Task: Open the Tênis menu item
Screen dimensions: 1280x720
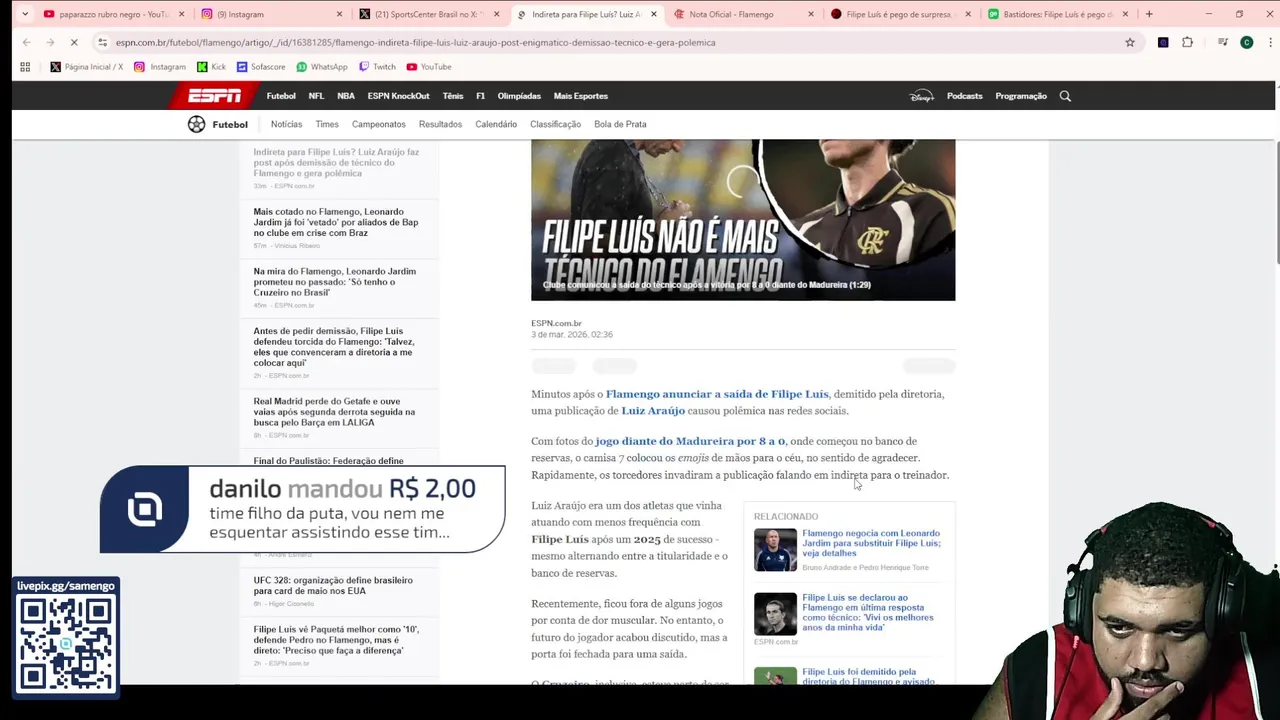Action: click(x=453, y=96)
